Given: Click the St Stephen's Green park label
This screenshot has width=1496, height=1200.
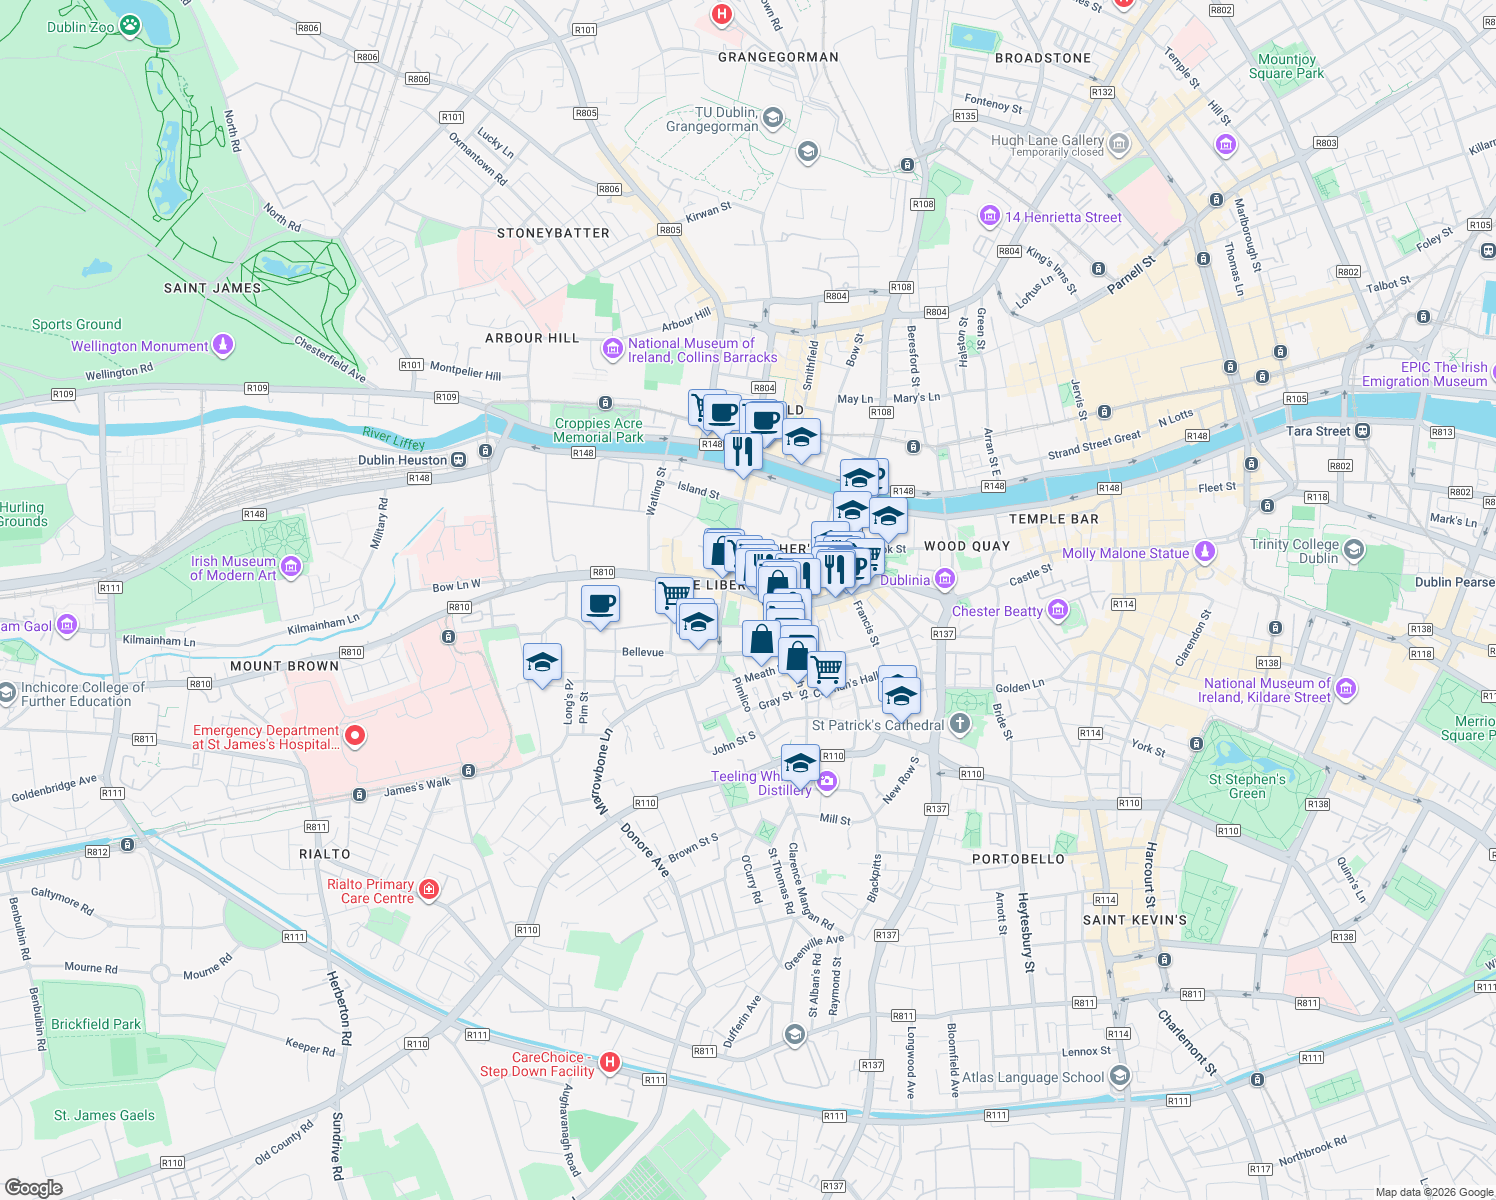Looking at the screenshot, I should pos(1247,786).
